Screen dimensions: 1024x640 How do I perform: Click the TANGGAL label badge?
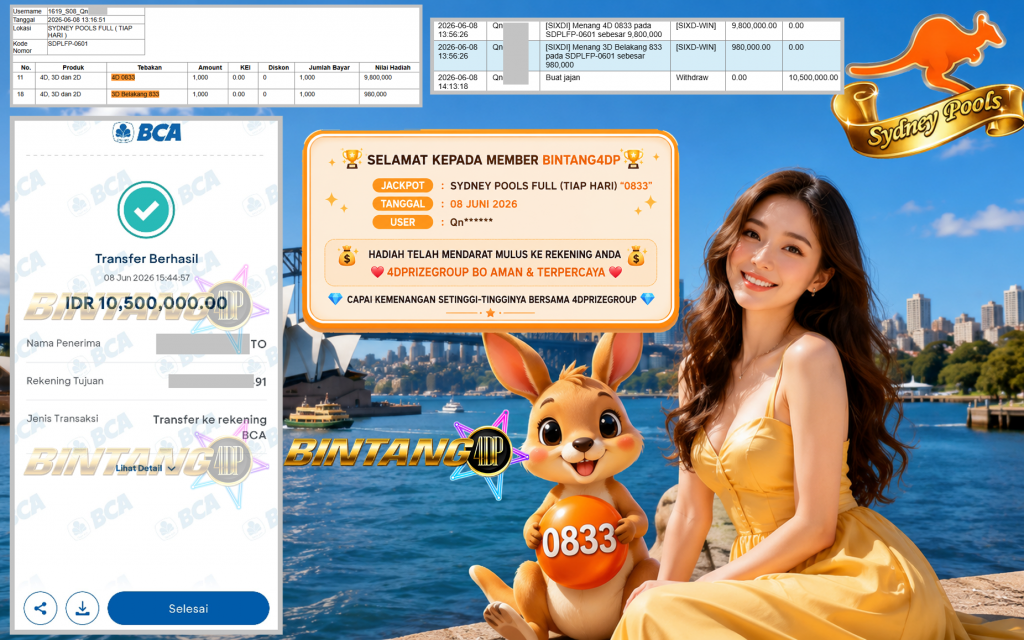(403, 204)
